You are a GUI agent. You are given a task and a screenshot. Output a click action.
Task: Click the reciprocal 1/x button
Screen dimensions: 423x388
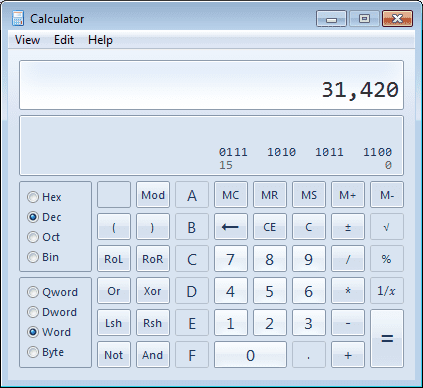click(x=387, y=291)
